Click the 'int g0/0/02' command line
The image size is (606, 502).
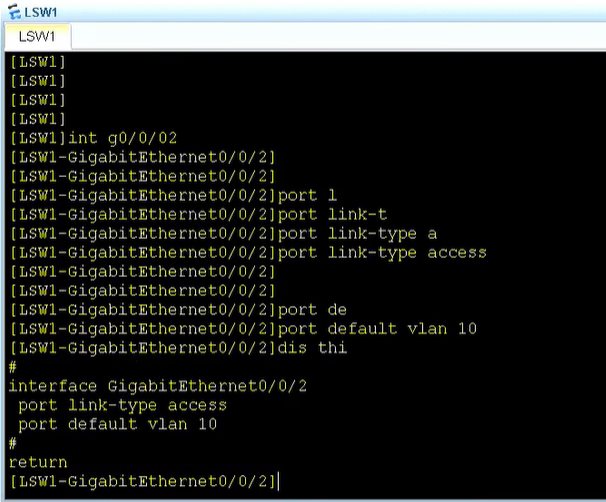tap(93, 138)
